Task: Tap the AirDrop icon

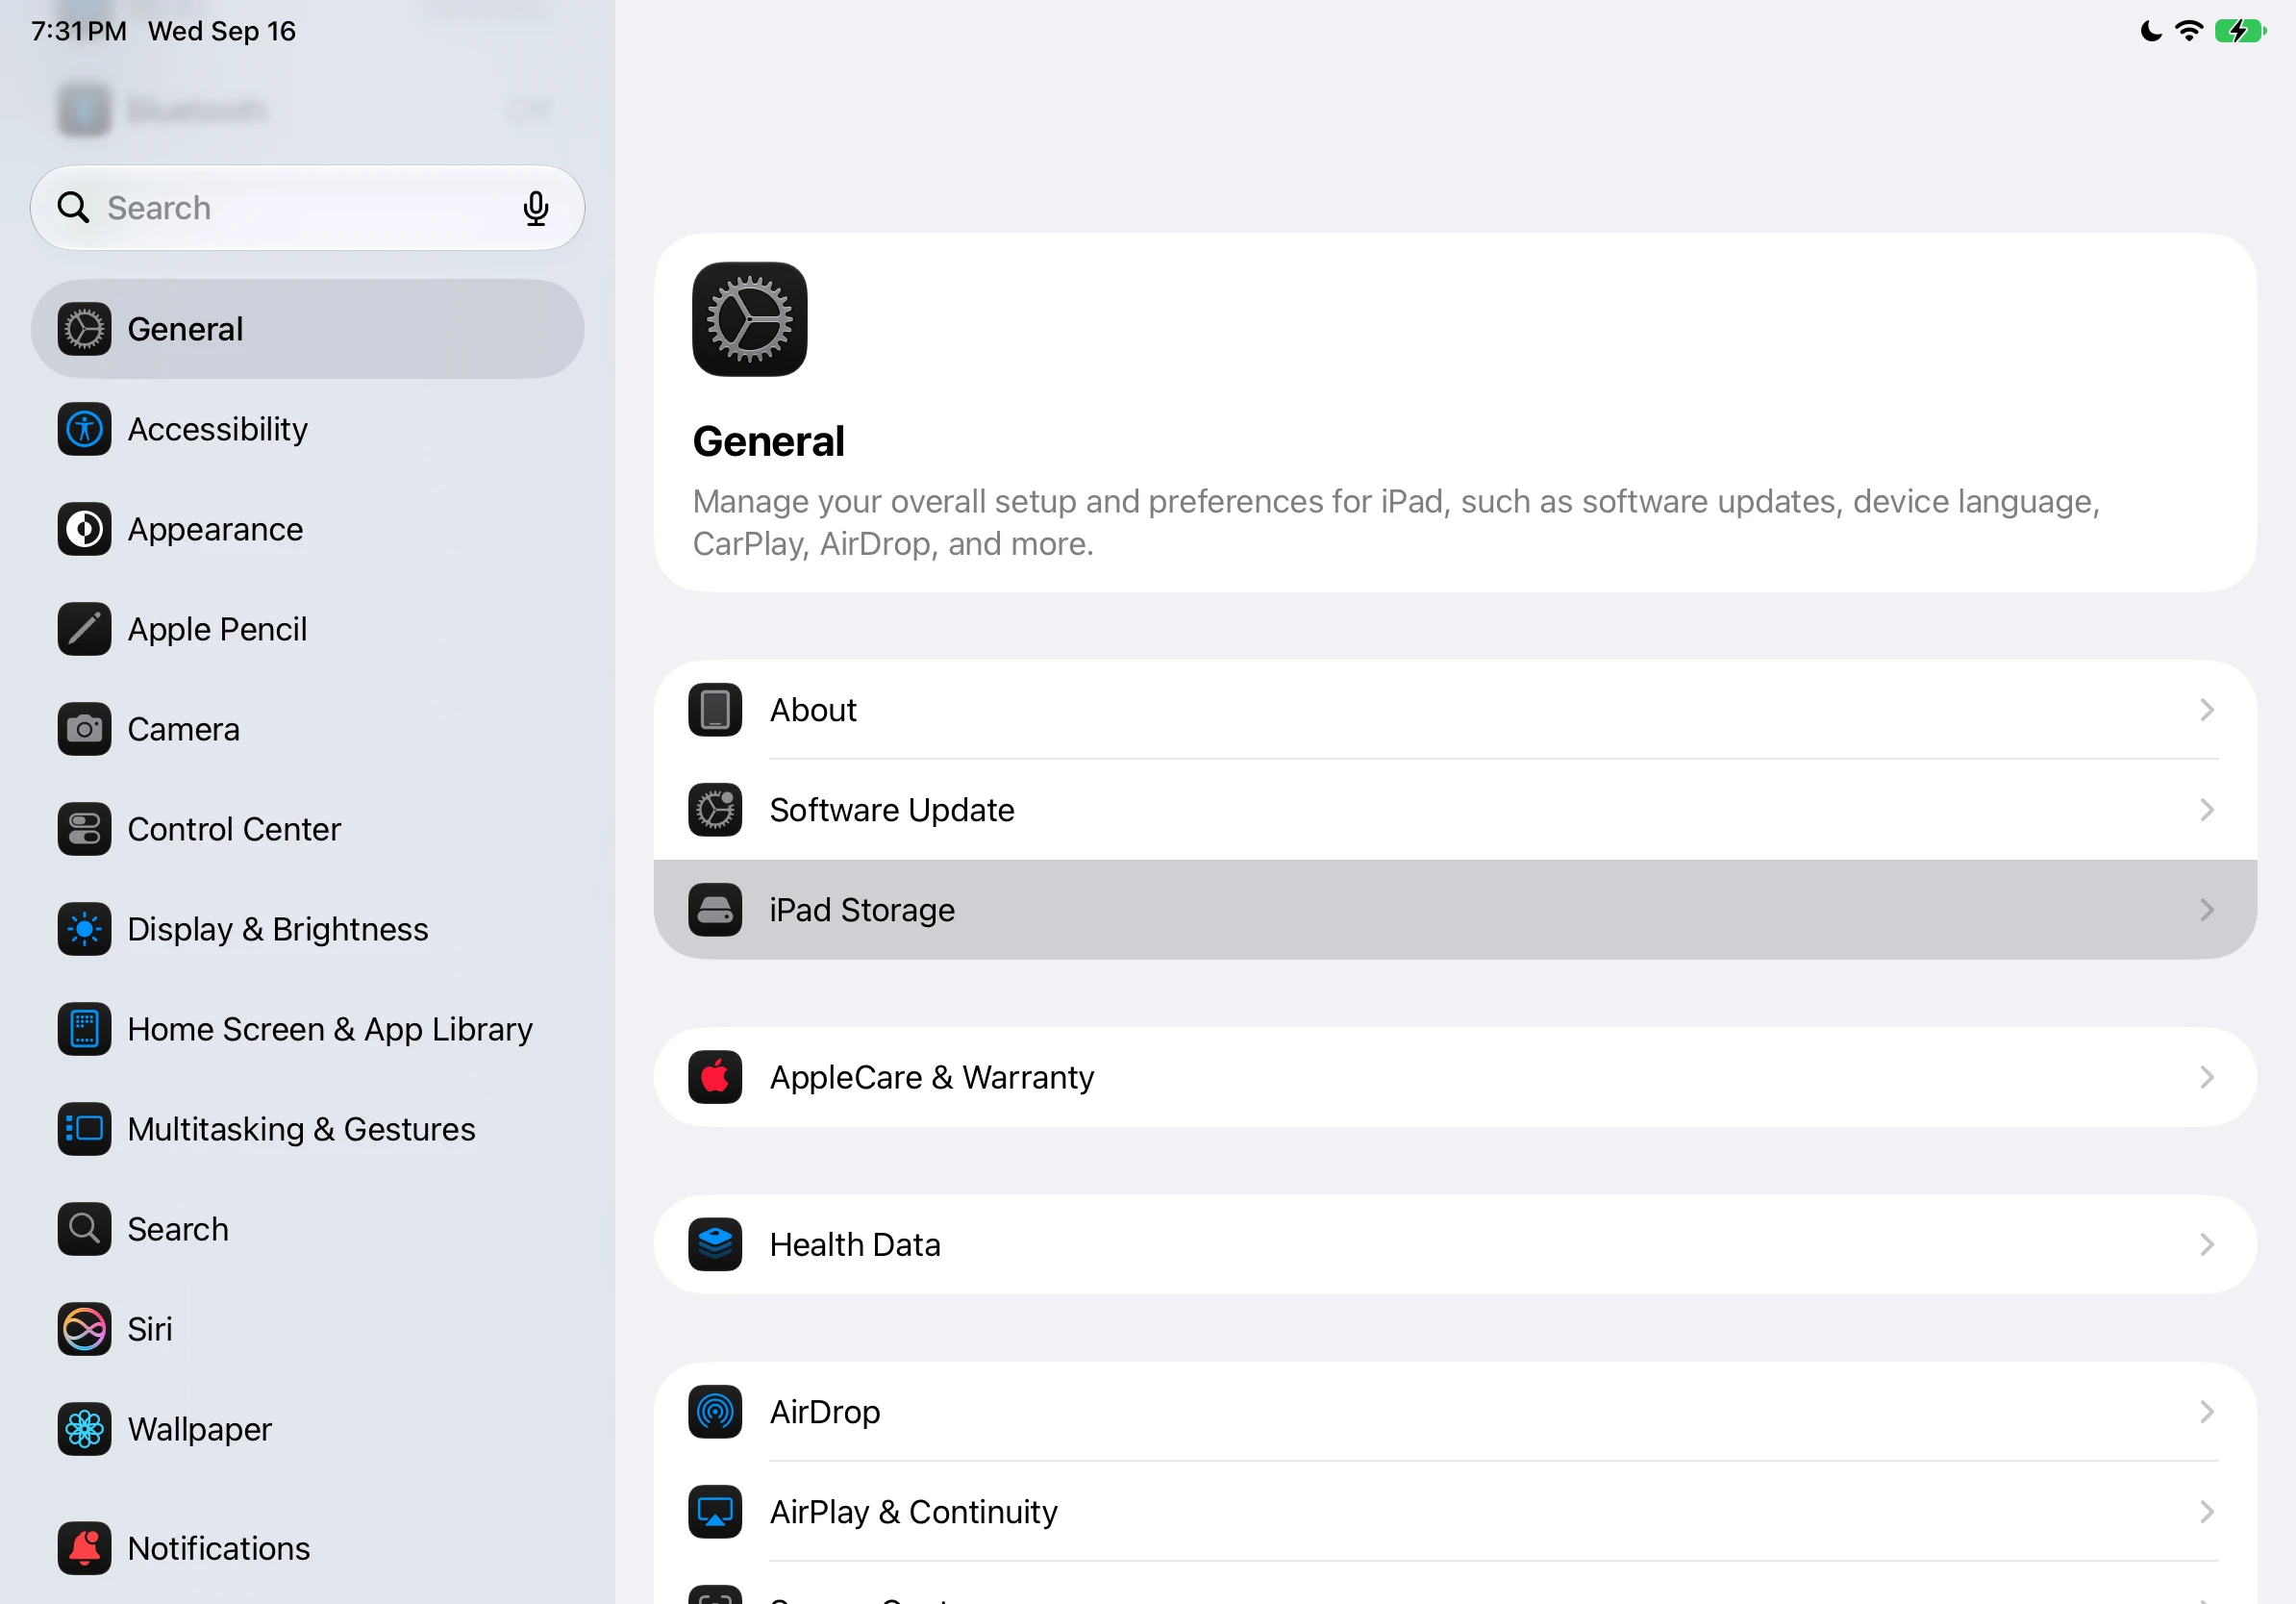Action: pyautogui.click(x=715, y=1412)
